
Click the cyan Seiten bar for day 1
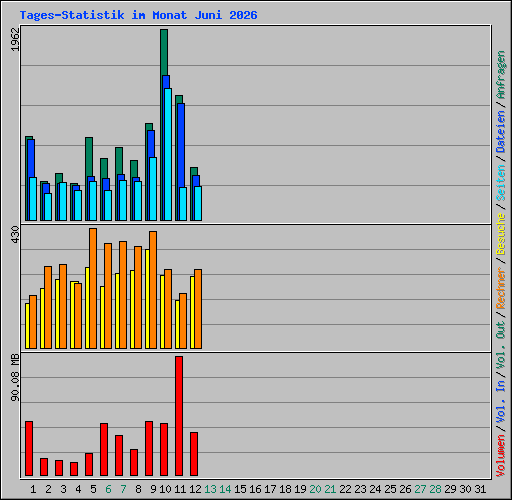[33, 199]
